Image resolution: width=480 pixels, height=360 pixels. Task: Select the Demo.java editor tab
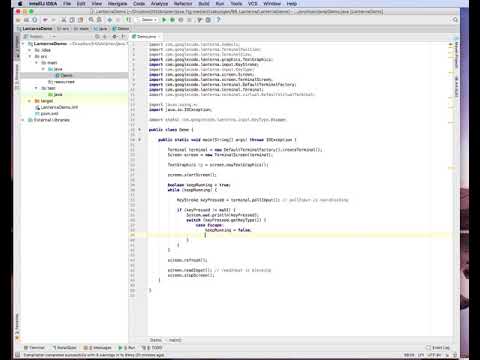(x=146, y=36)
